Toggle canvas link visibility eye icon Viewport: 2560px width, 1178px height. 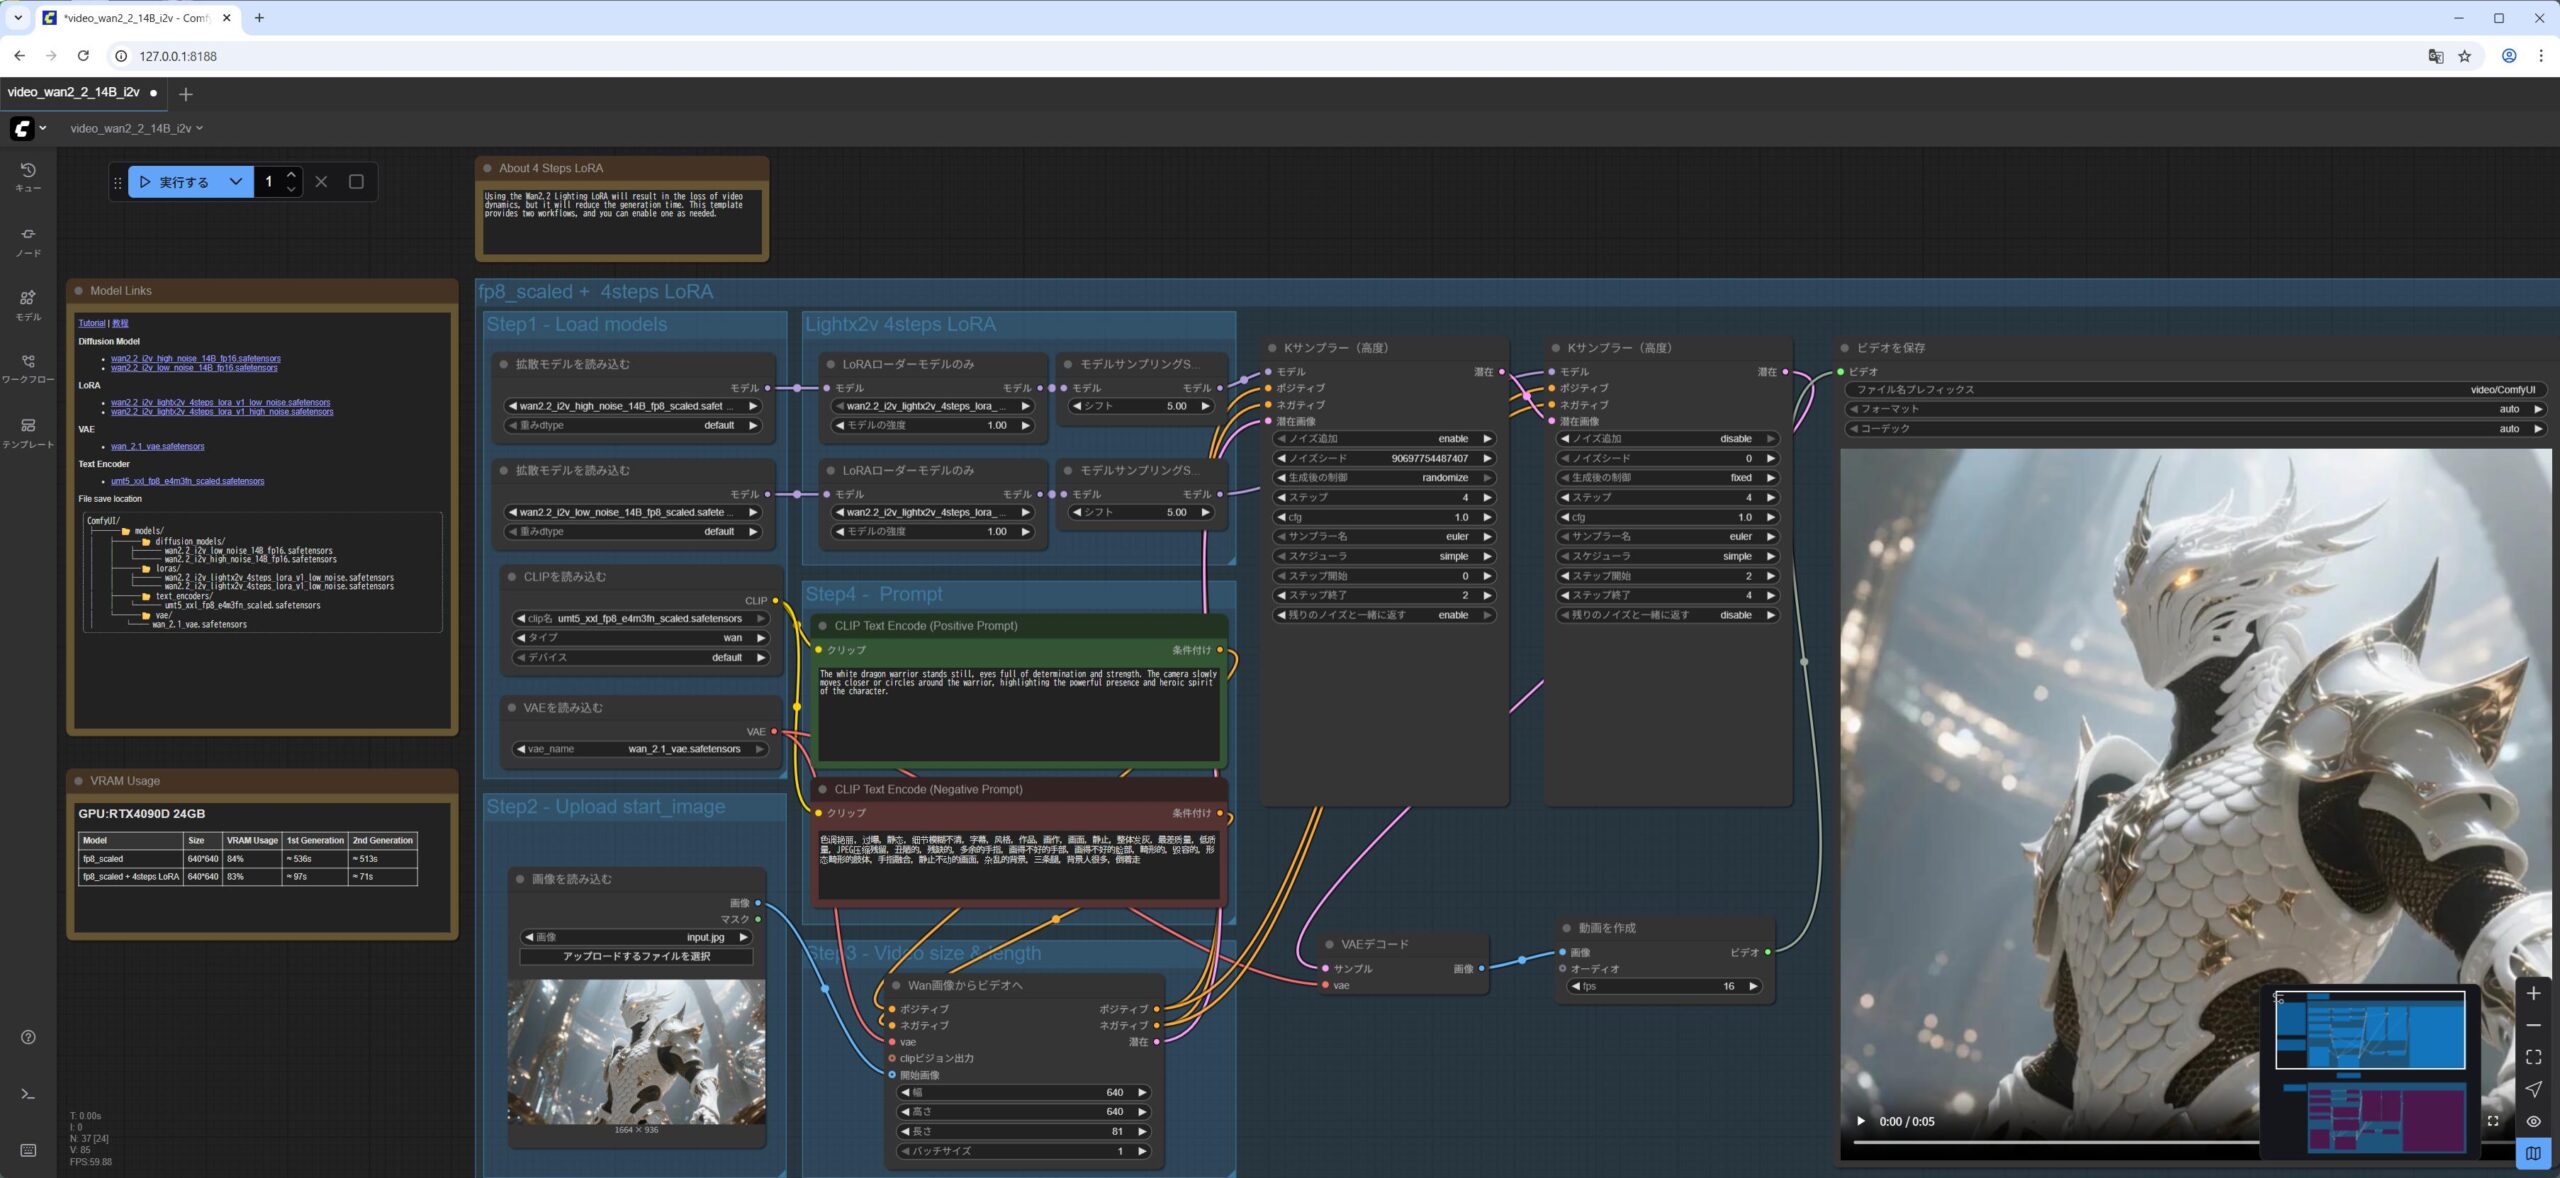pos(2533,1121)
